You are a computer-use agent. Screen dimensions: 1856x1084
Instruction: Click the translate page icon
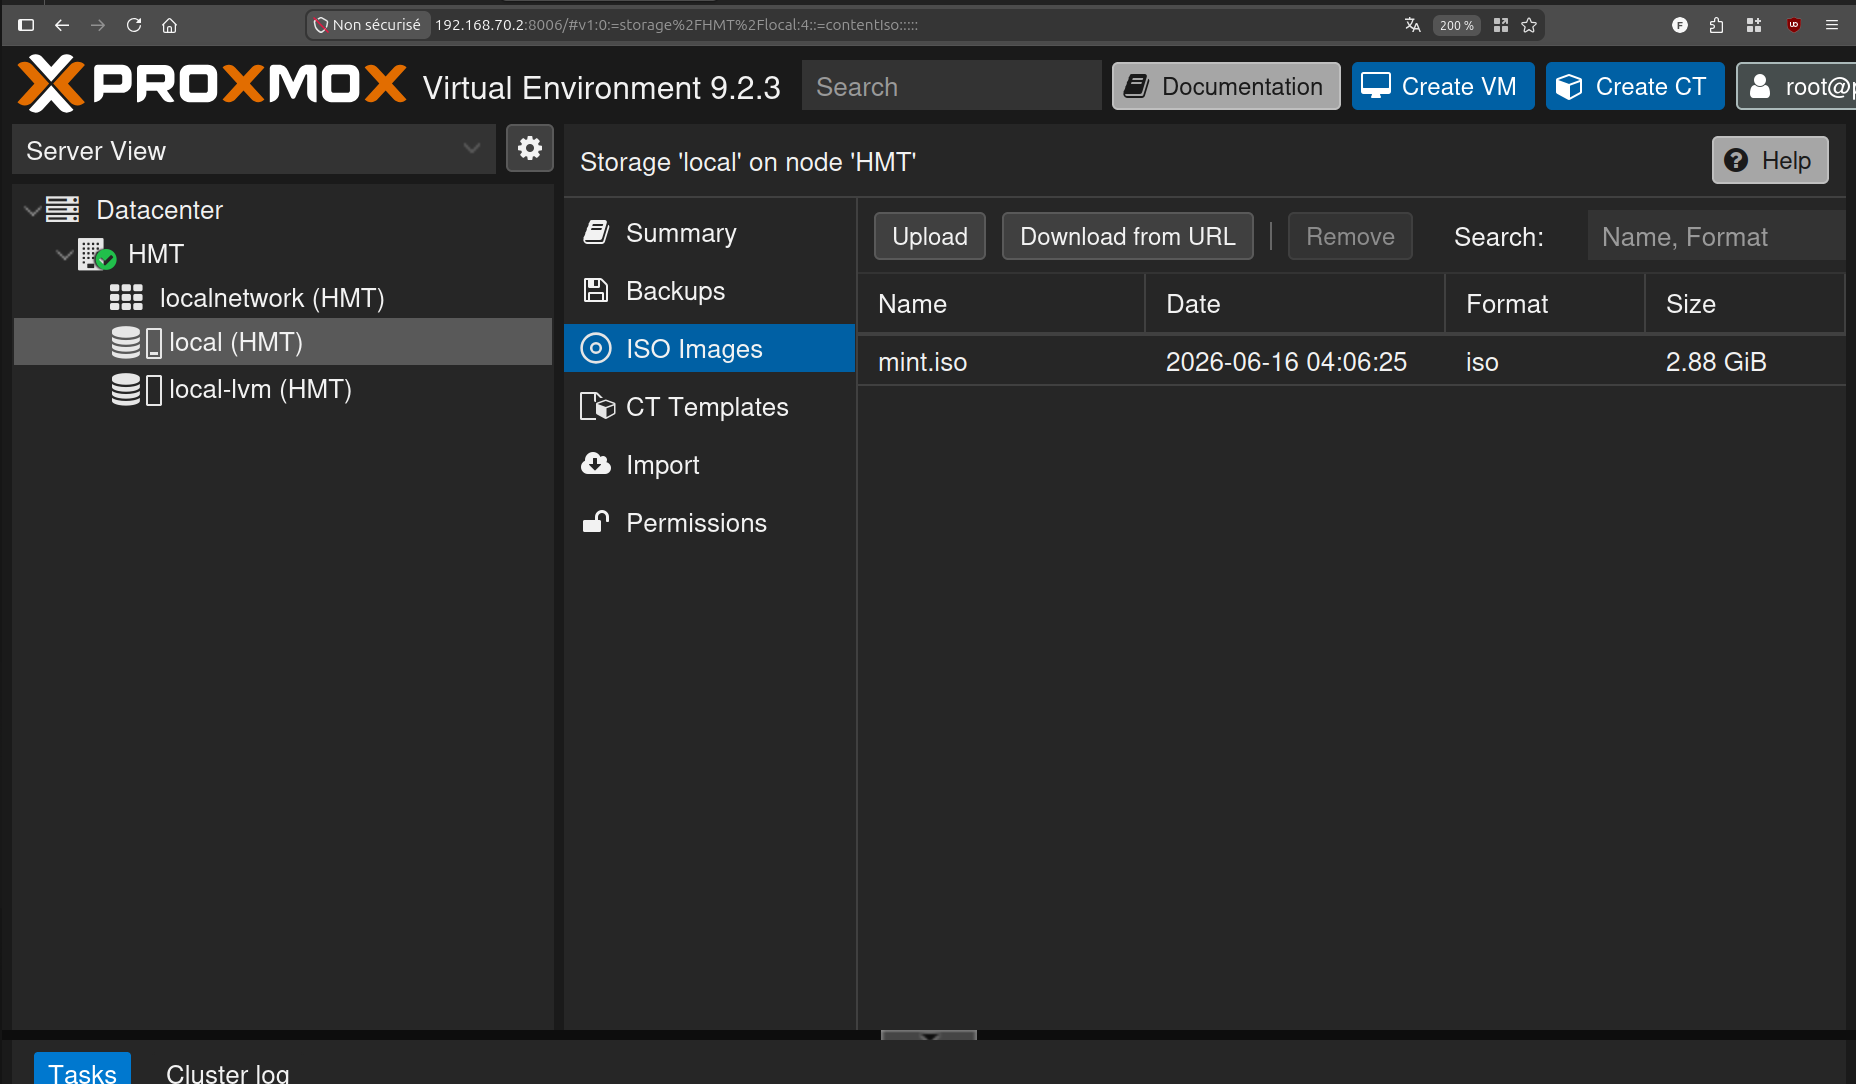point(1412,25)
